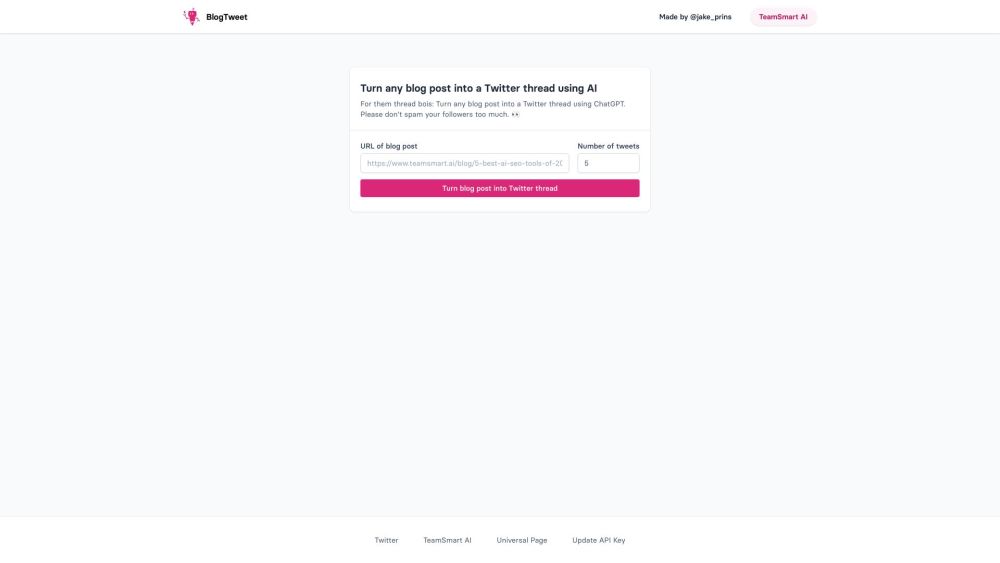Open the Made by @jake_prins link
The image size is (1000, 563).
695,17
